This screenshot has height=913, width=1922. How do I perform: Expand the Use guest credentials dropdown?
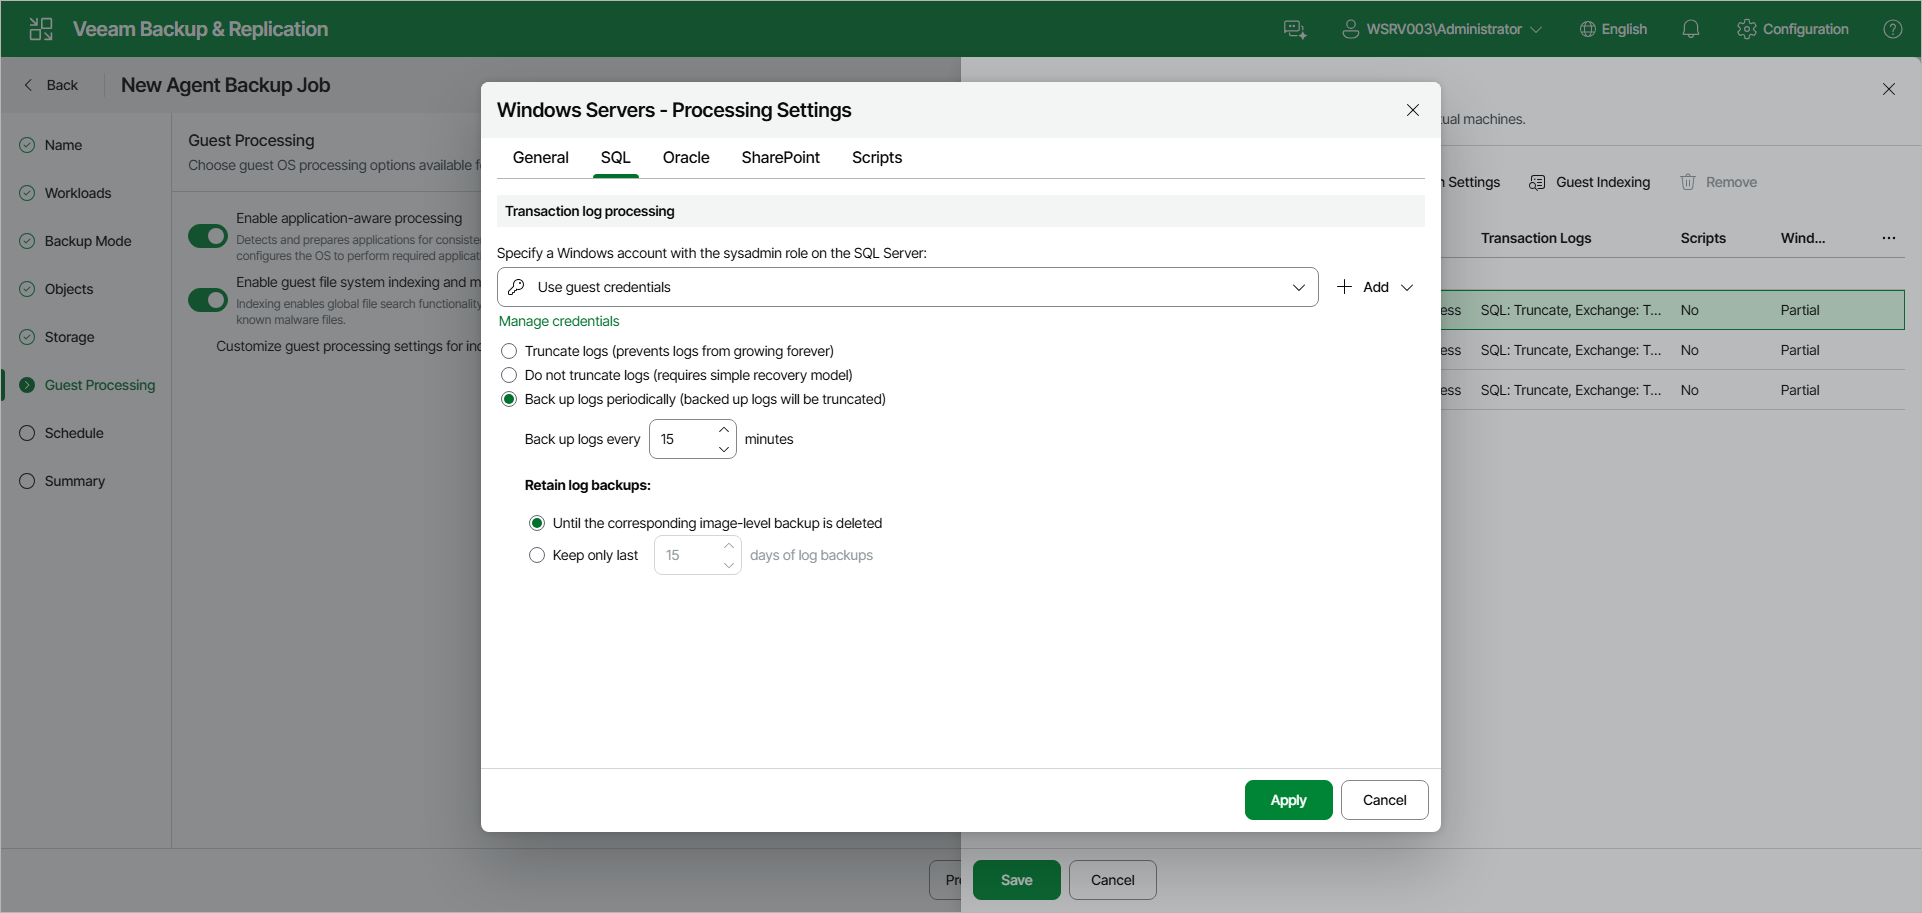click(908, 287)
